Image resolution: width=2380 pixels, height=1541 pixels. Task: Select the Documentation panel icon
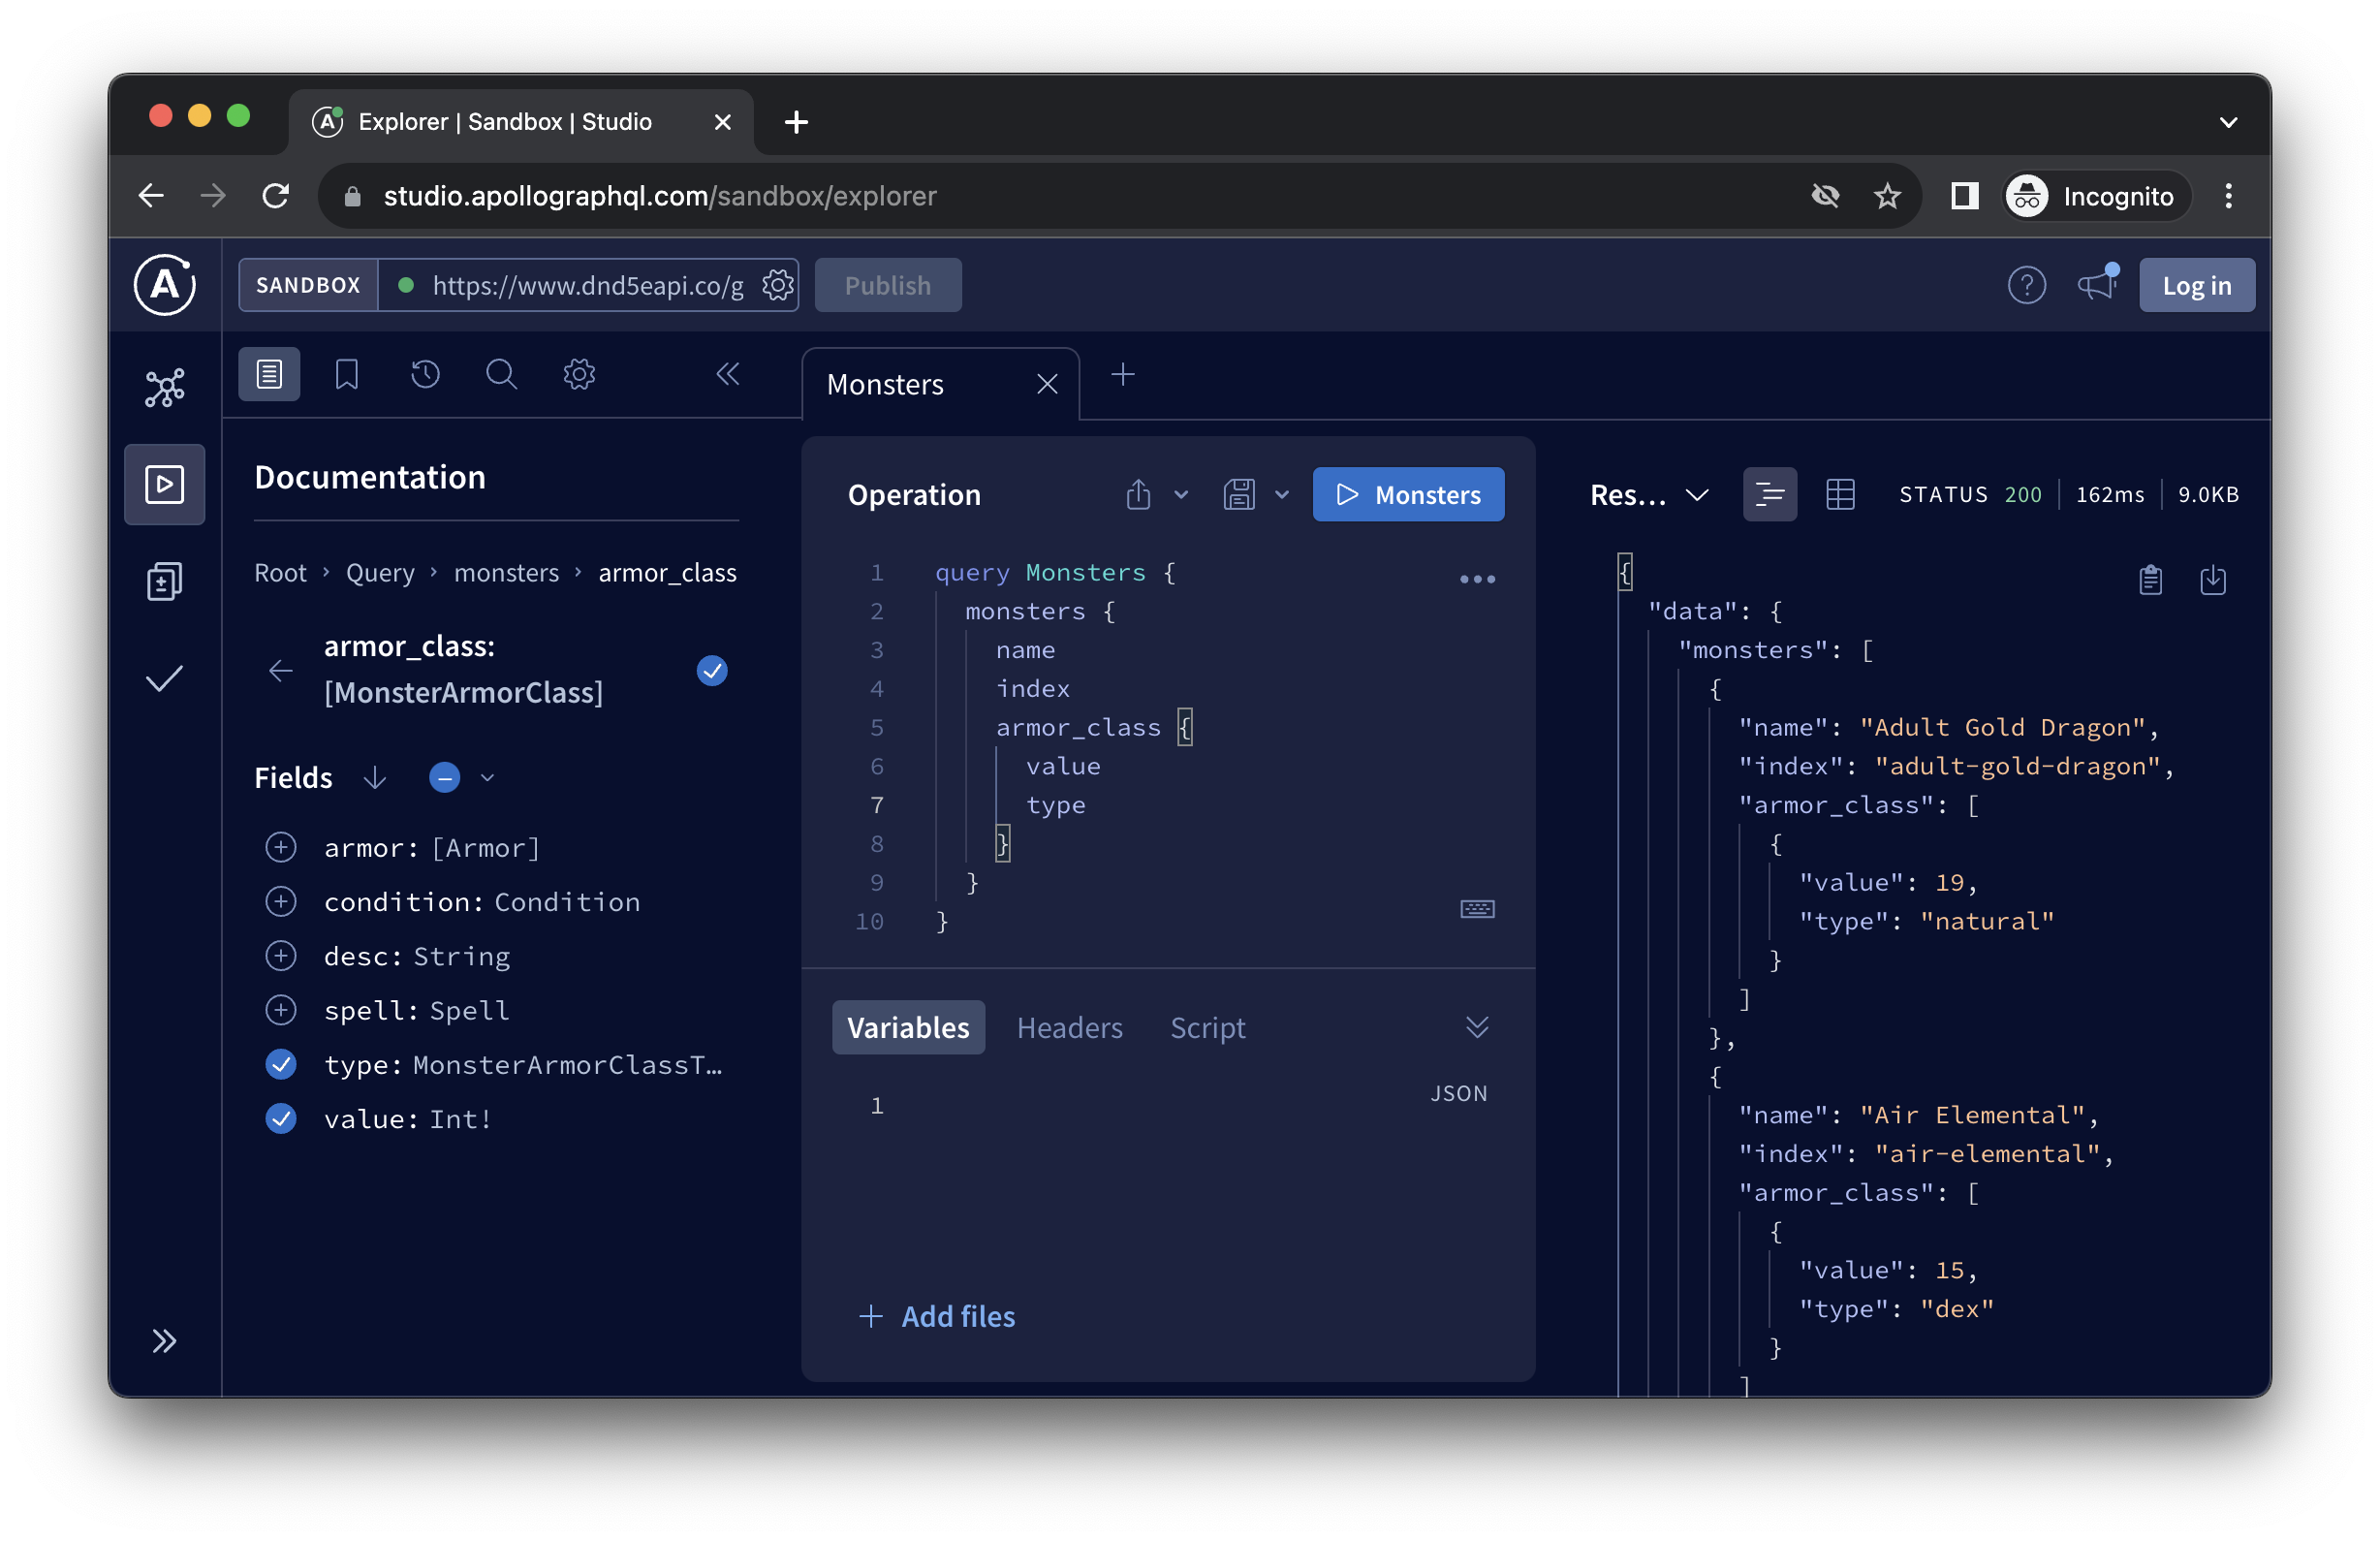point(269,375)
